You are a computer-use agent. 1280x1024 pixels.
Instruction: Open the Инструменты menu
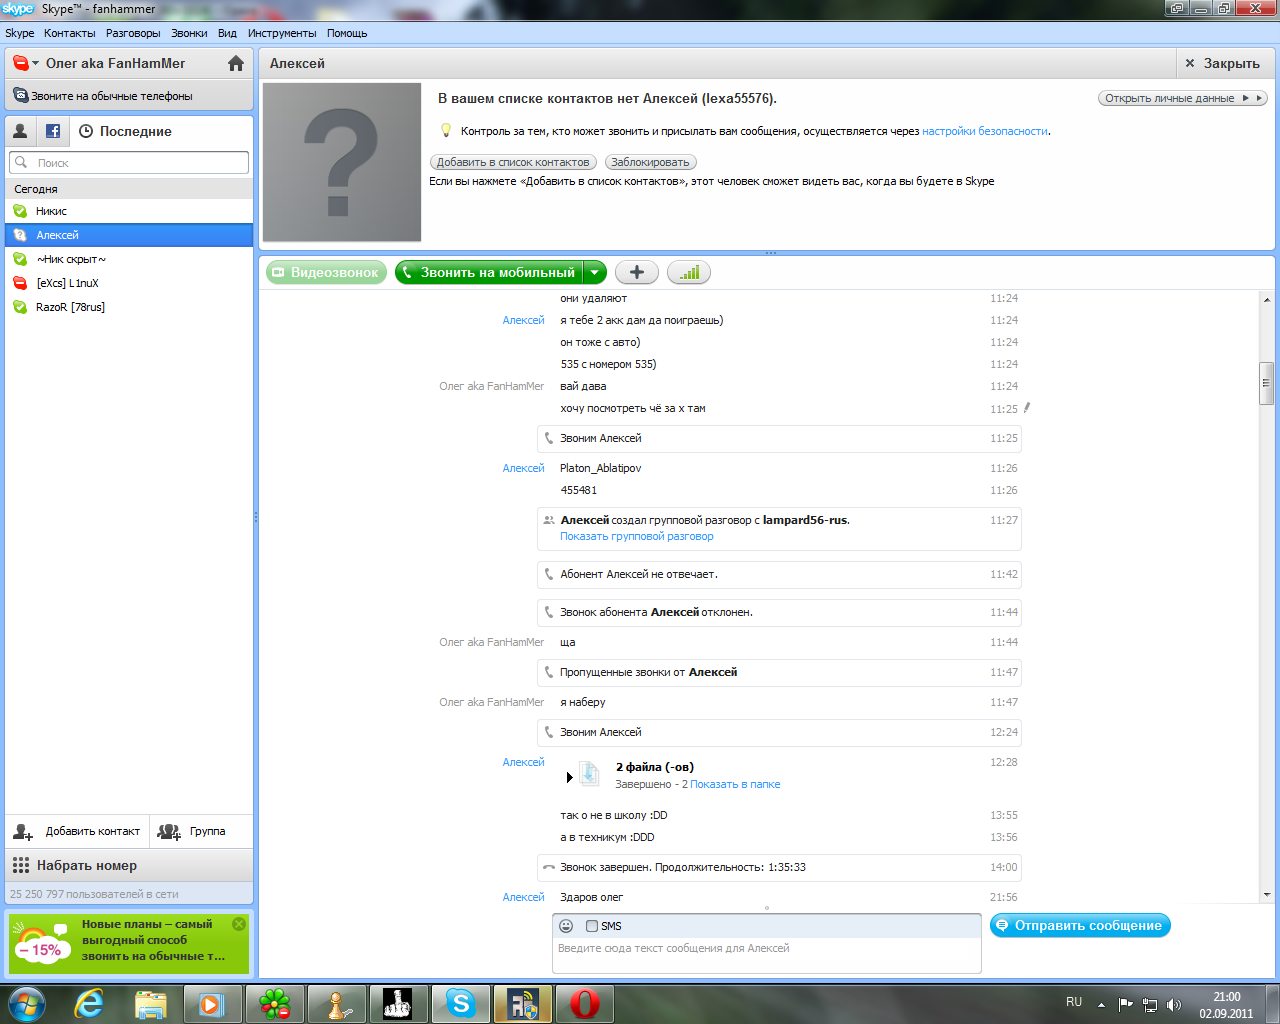coord(282,33)
